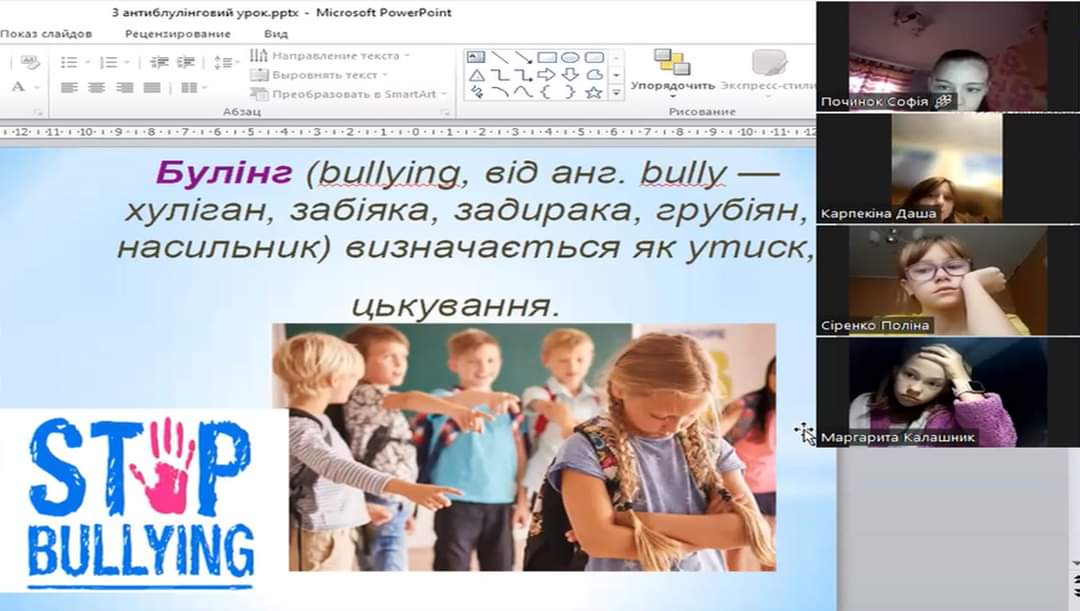Select the Rounded Rectangle shape
Screen dimensions: 1080x611
click(x=594, y=57)
